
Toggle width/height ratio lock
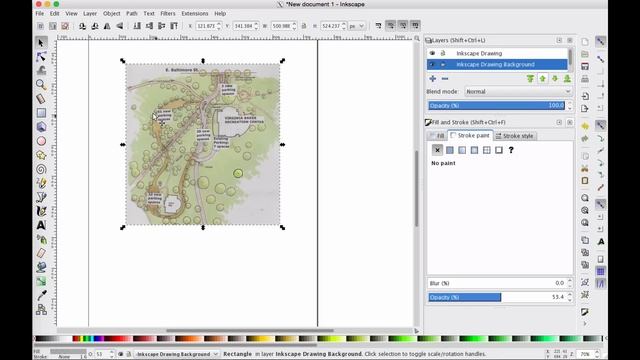(304, 26)
